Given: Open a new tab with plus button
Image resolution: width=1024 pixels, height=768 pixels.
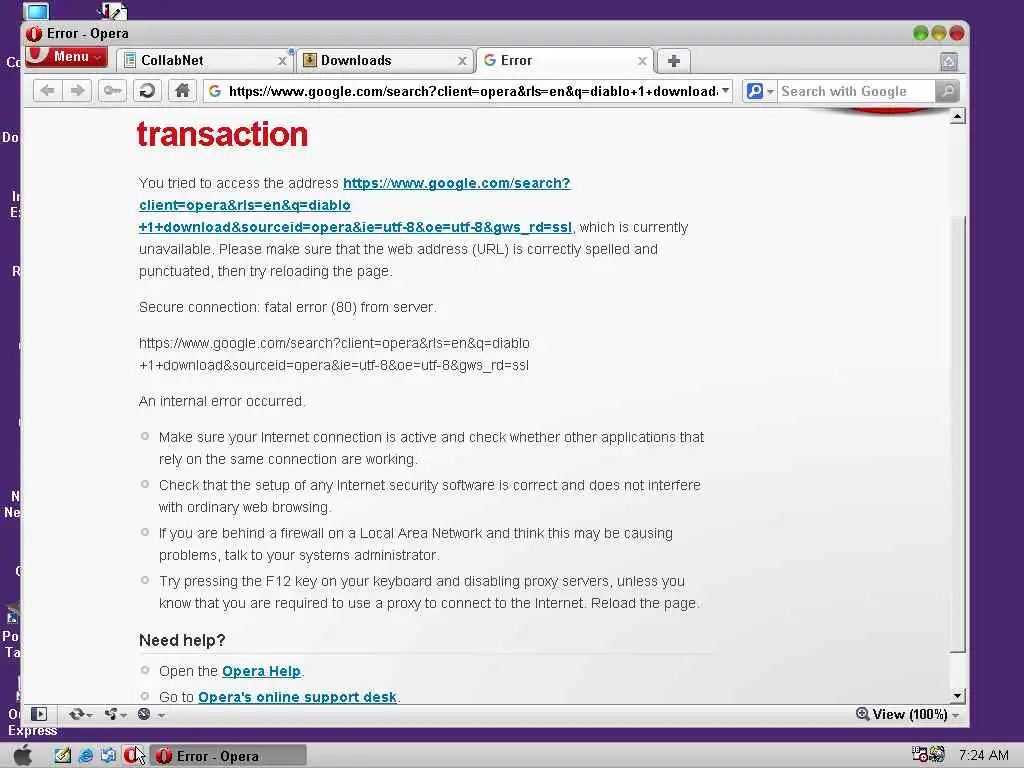Looking at the screenshot, I should coord(673,61).
